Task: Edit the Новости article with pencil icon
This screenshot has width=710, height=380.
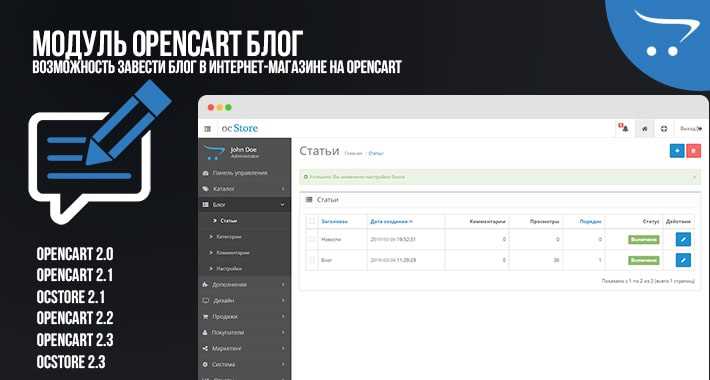Action: [683, 239]
